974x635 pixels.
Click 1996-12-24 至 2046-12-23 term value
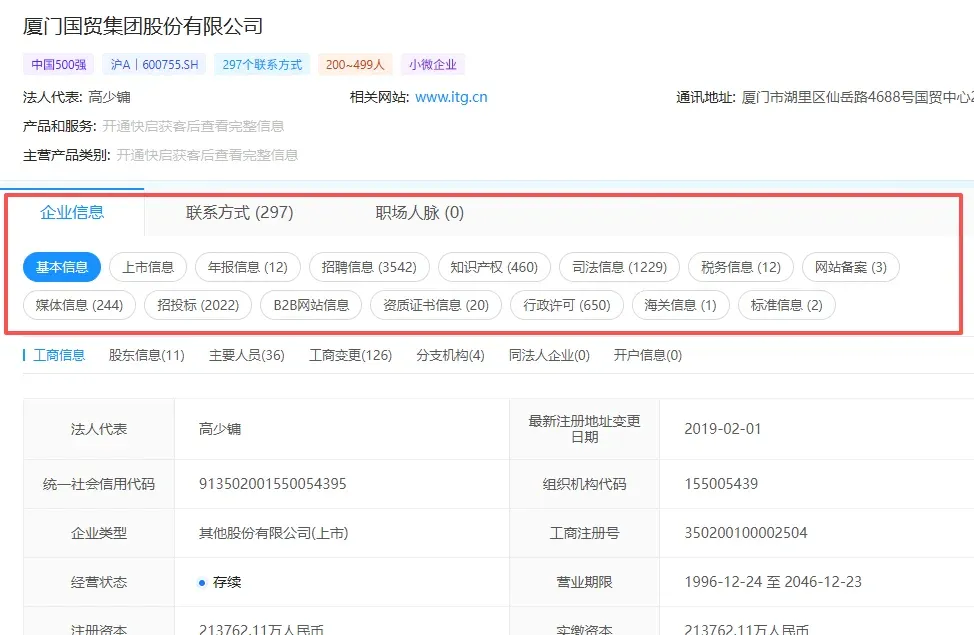(x=773, y=582)
